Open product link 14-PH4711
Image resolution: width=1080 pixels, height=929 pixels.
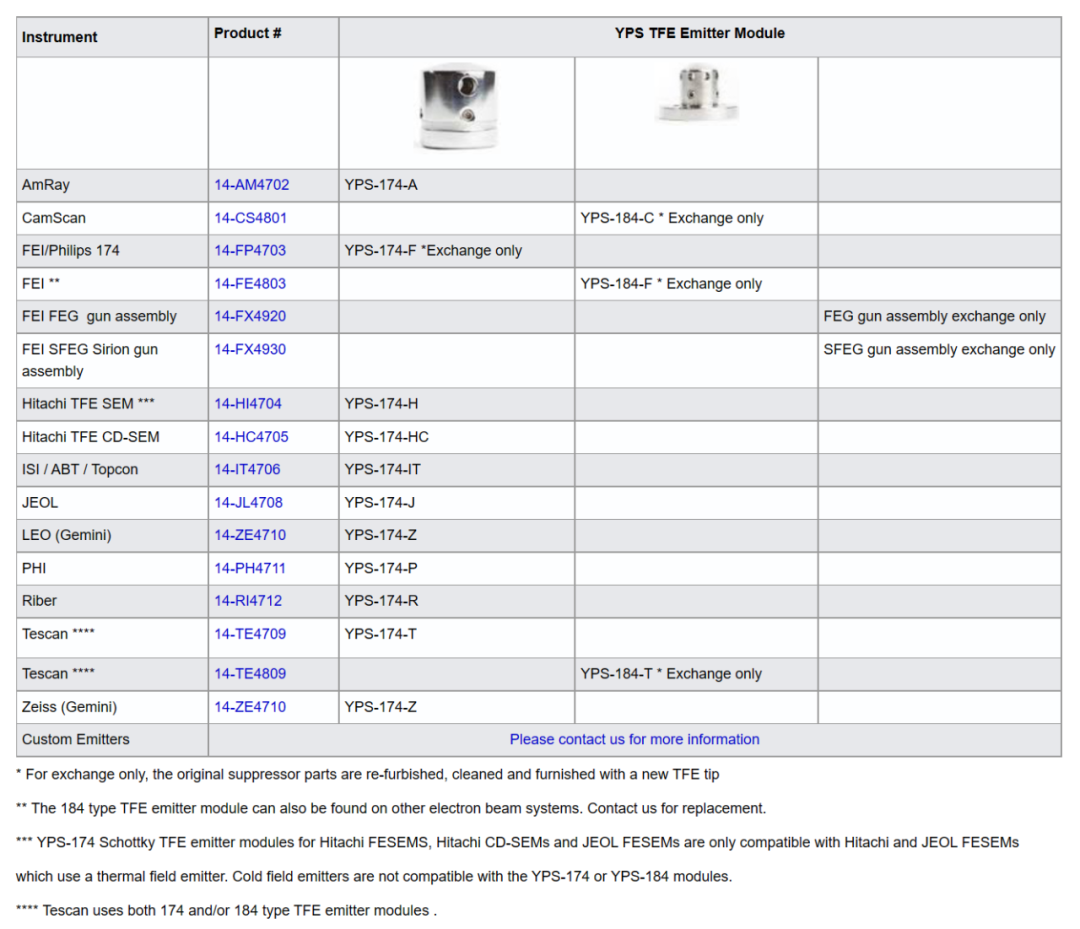250,568
